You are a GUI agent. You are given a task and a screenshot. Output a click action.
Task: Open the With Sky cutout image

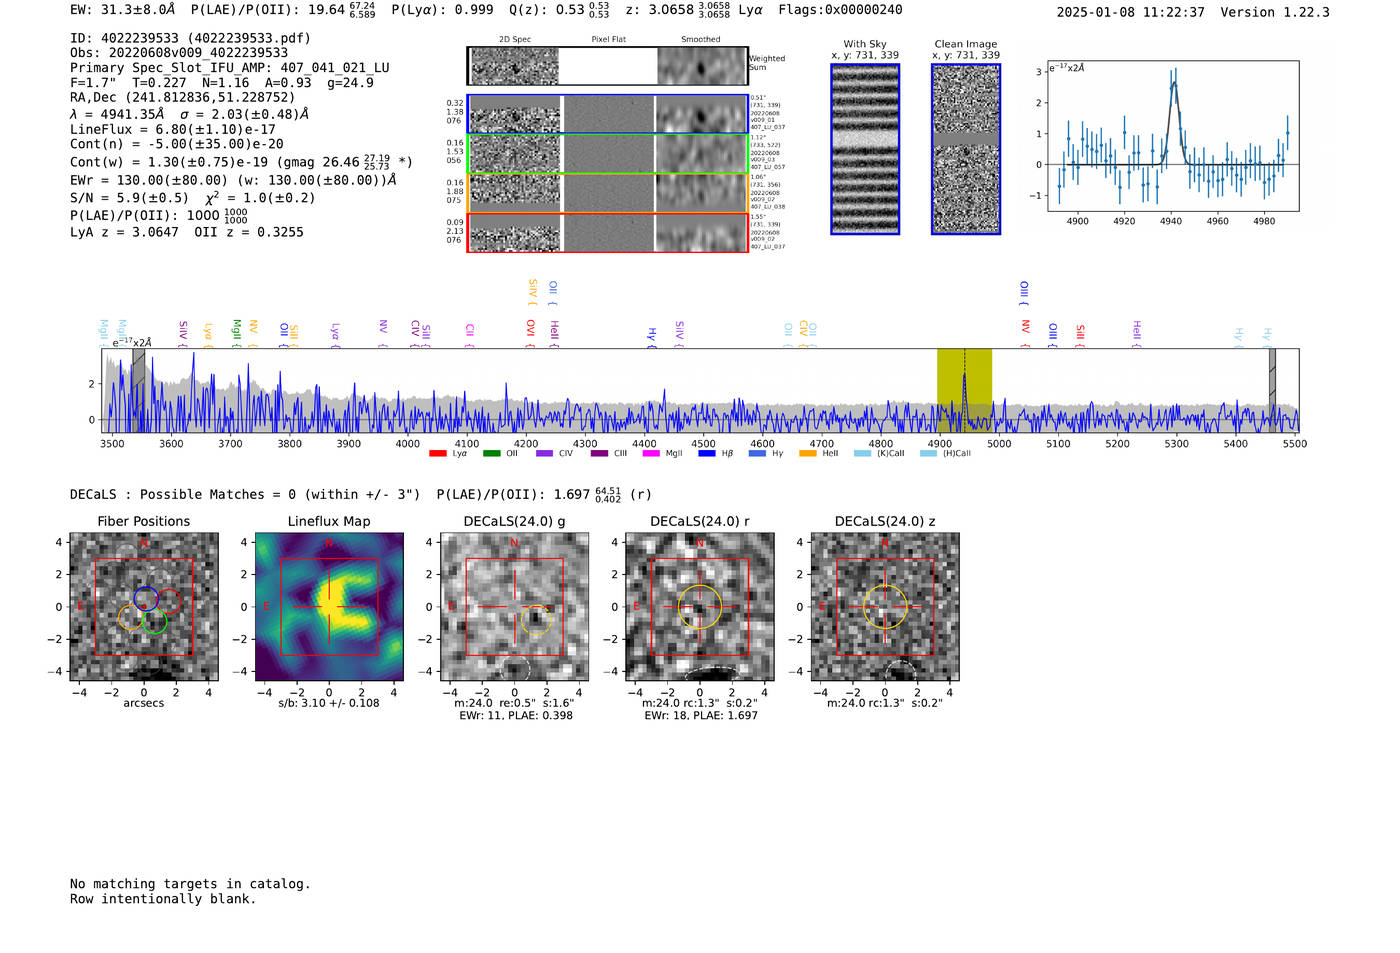click(x=865, y=149)
